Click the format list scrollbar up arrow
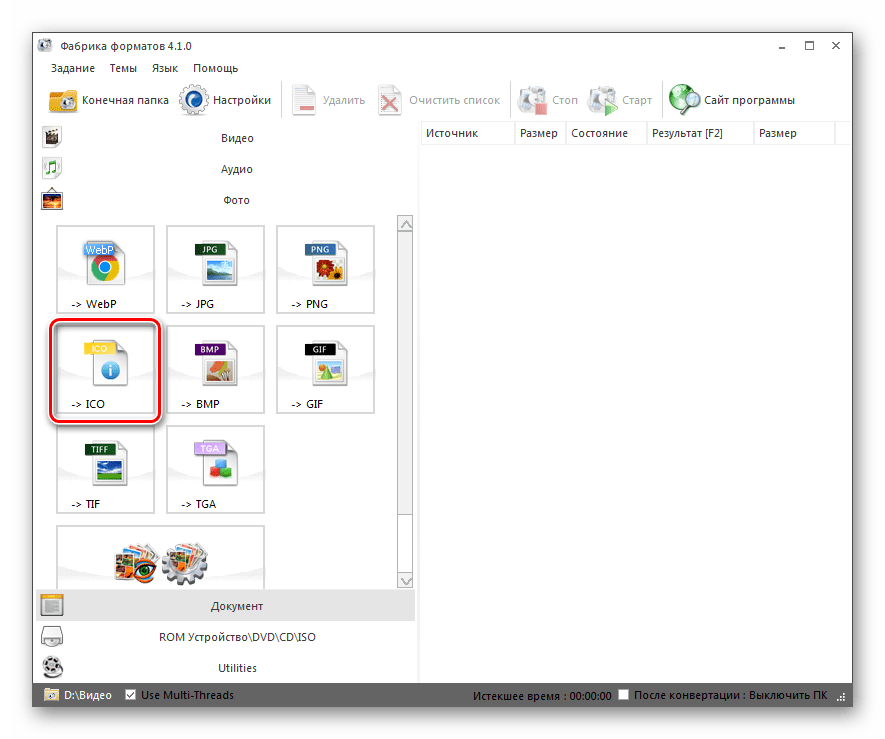The width and height of the screenshot is (885, 739). coord(405,224)
